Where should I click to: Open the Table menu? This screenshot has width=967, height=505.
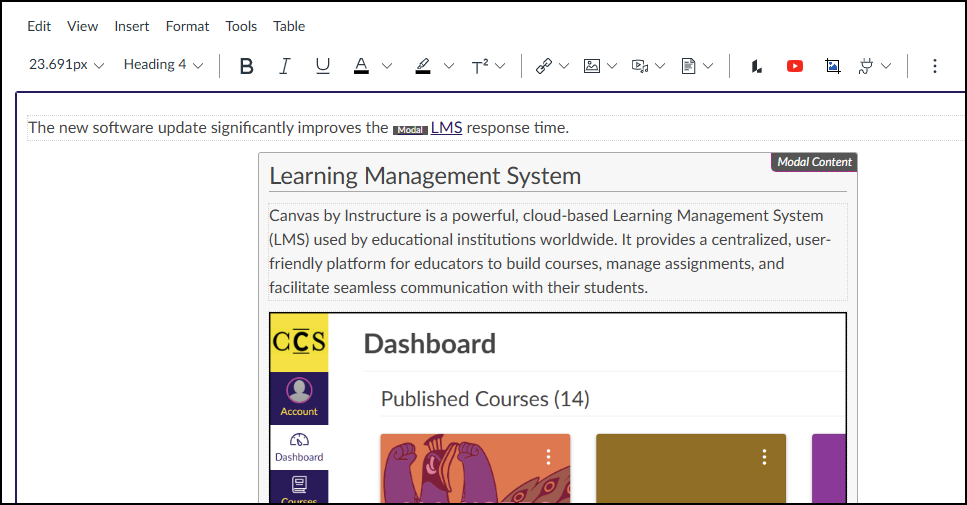pos(289,27)
